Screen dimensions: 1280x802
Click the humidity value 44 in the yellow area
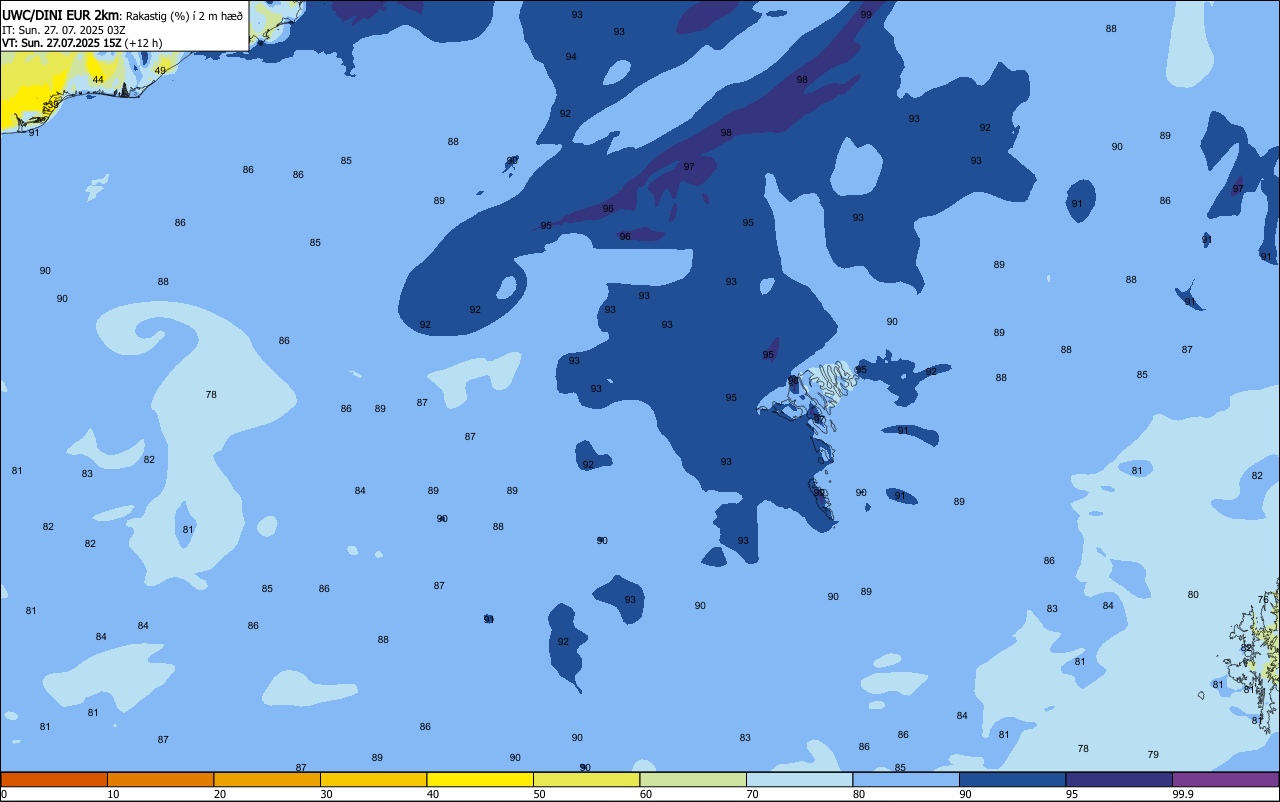pyautogui.click(x=98, y=79)
